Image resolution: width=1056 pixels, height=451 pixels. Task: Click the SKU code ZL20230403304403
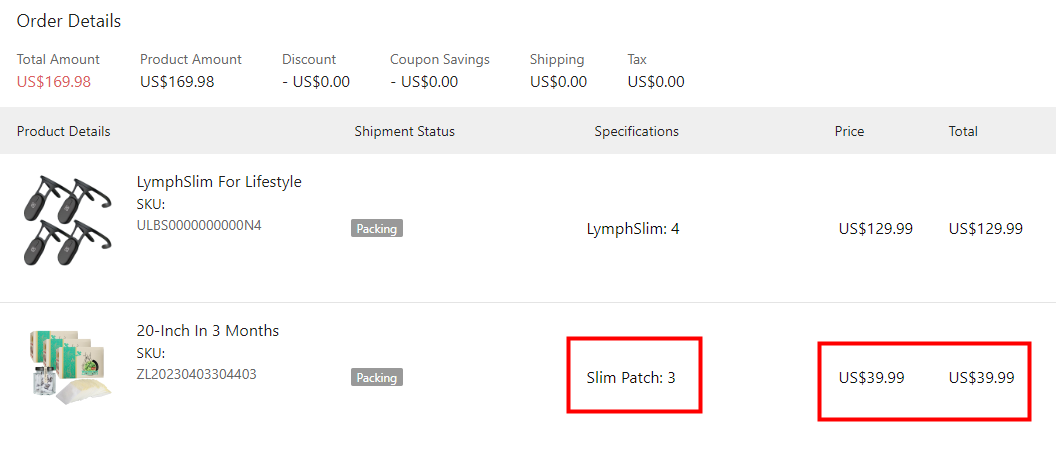point(196,374)
